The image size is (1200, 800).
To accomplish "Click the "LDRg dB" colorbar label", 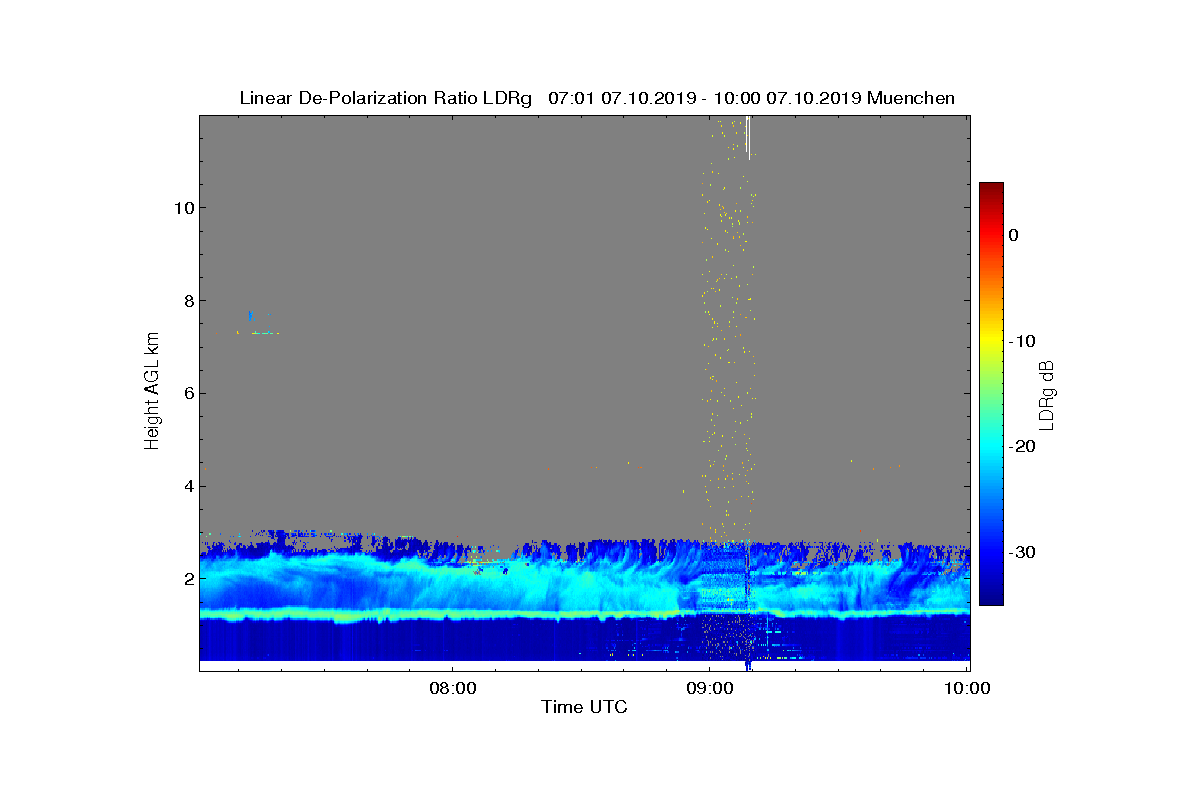I will pos(1046,394).
